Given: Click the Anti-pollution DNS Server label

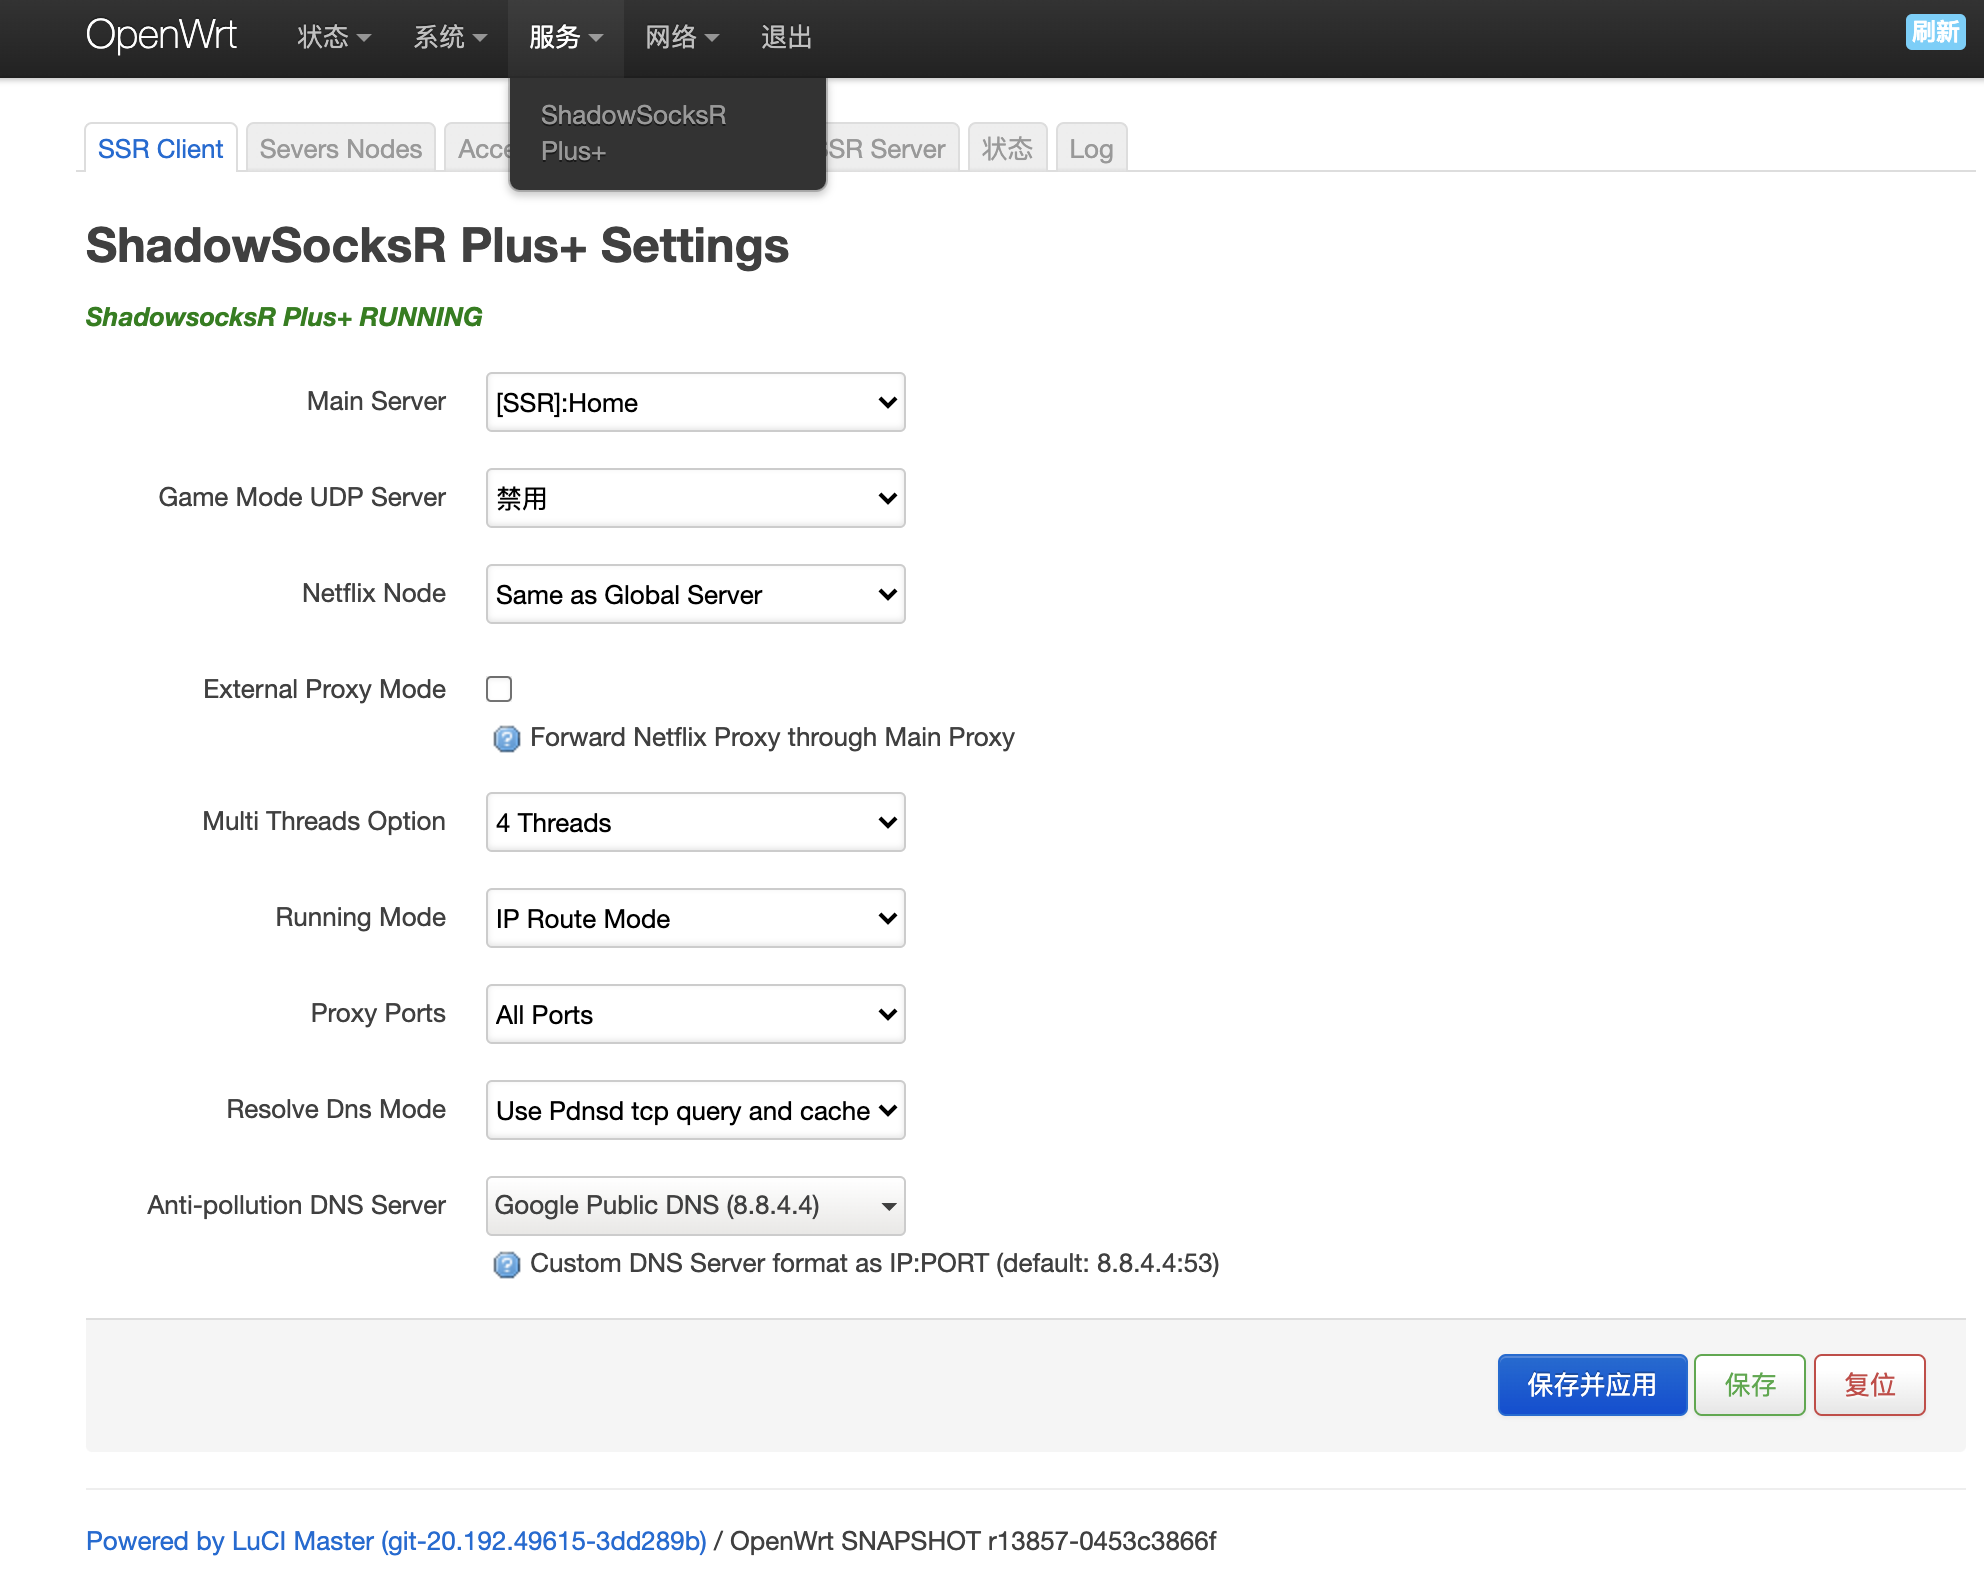Looking at the screenshot, I should [296, 1205].
